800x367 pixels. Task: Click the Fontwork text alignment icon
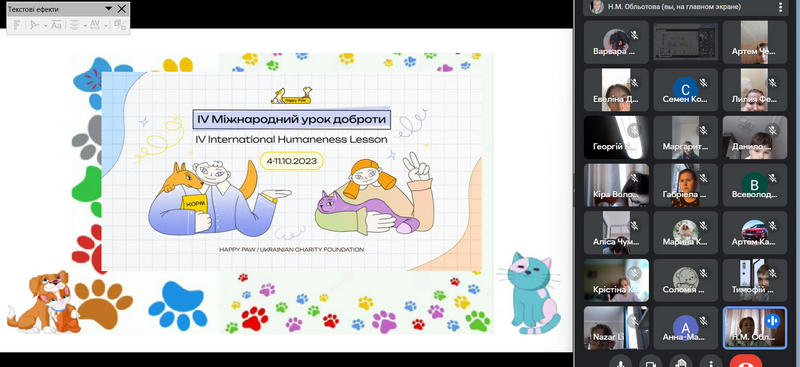click(74, 25)
